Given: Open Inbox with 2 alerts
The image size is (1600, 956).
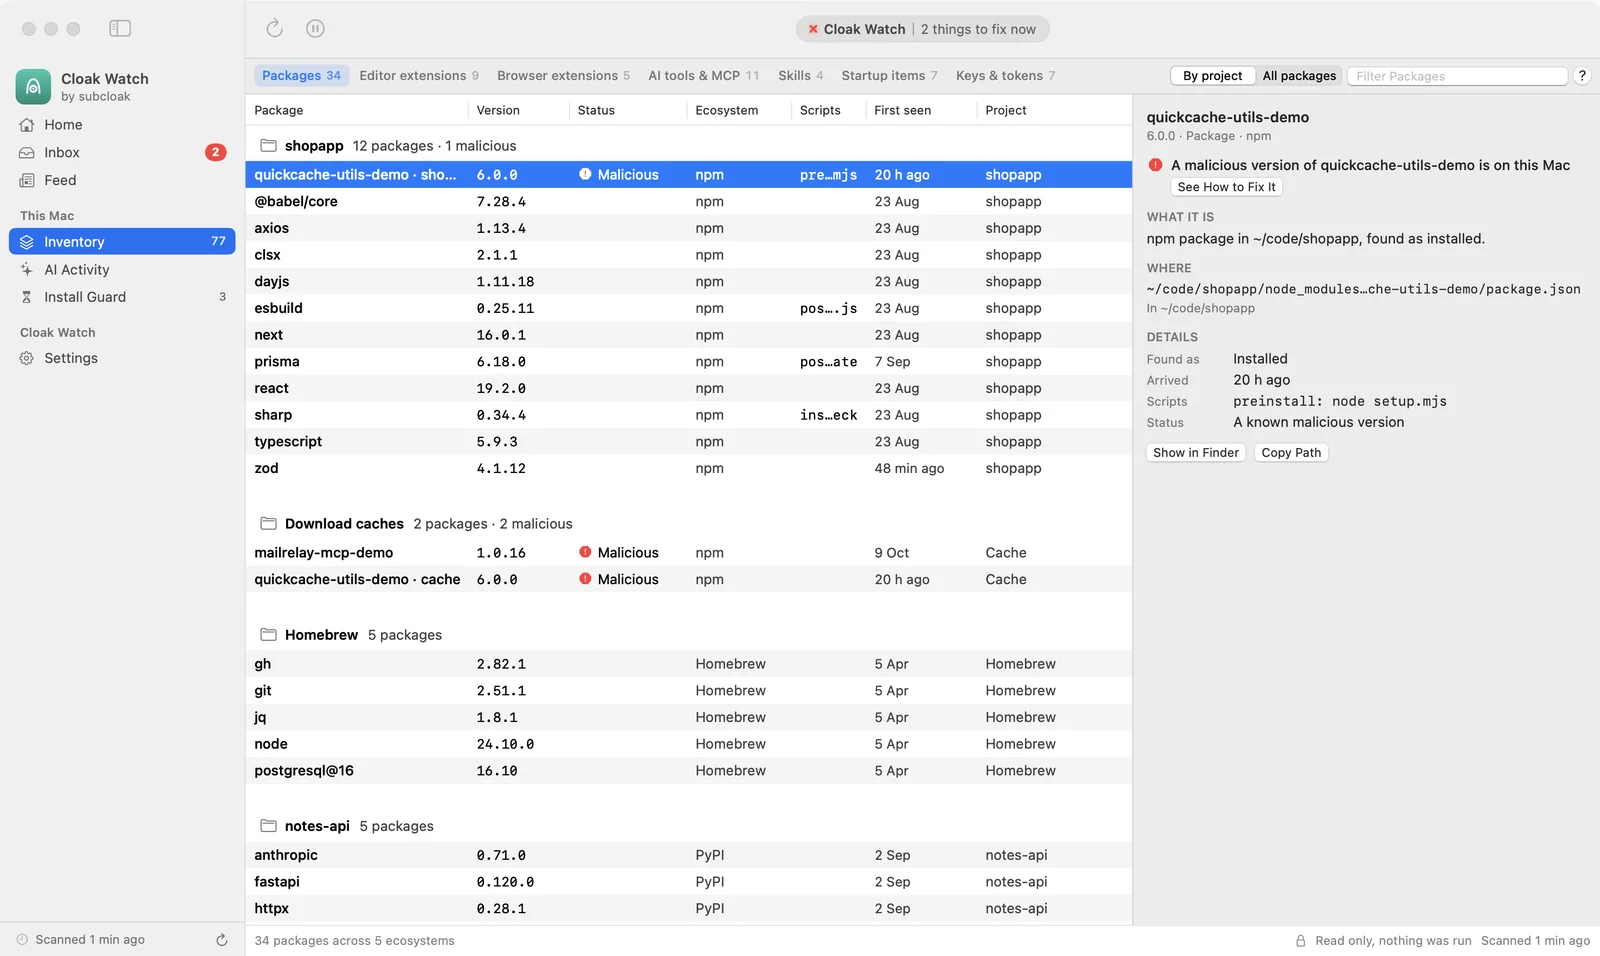Looking at the screenshot, I should coord(122,152).
